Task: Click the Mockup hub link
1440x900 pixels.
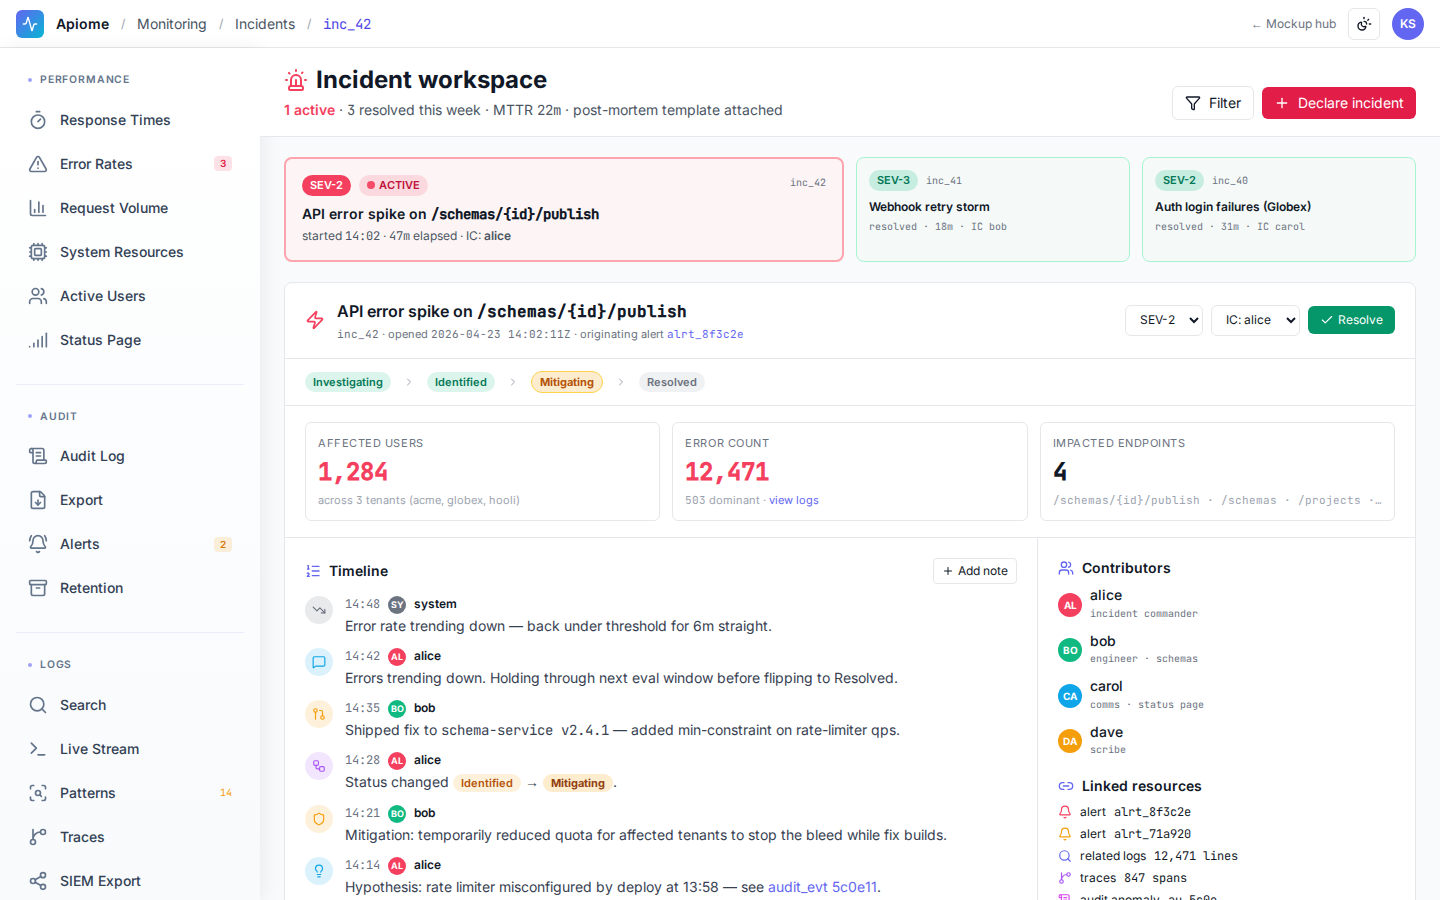Action: pos(1294,24)
